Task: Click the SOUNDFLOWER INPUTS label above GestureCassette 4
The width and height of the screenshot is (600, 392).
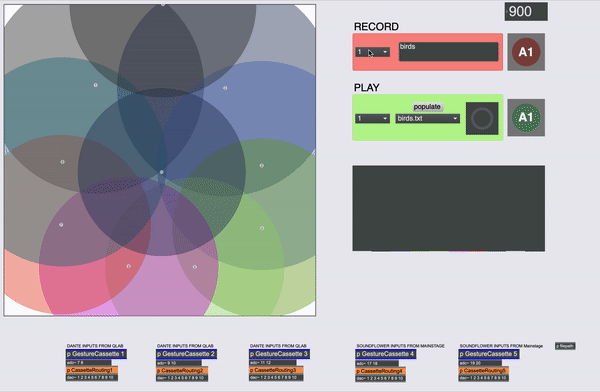Action: (401, 346)
